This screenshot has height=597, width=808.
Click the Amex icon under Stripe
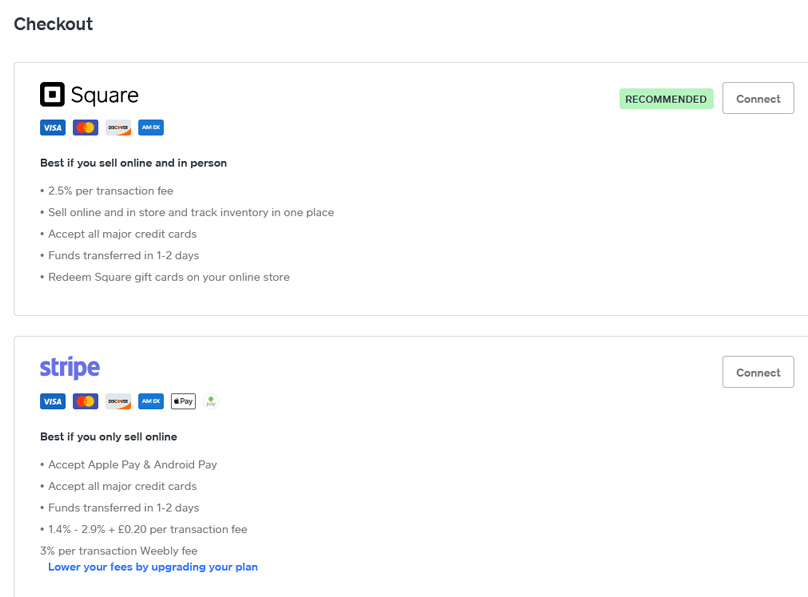click(151, 401)
